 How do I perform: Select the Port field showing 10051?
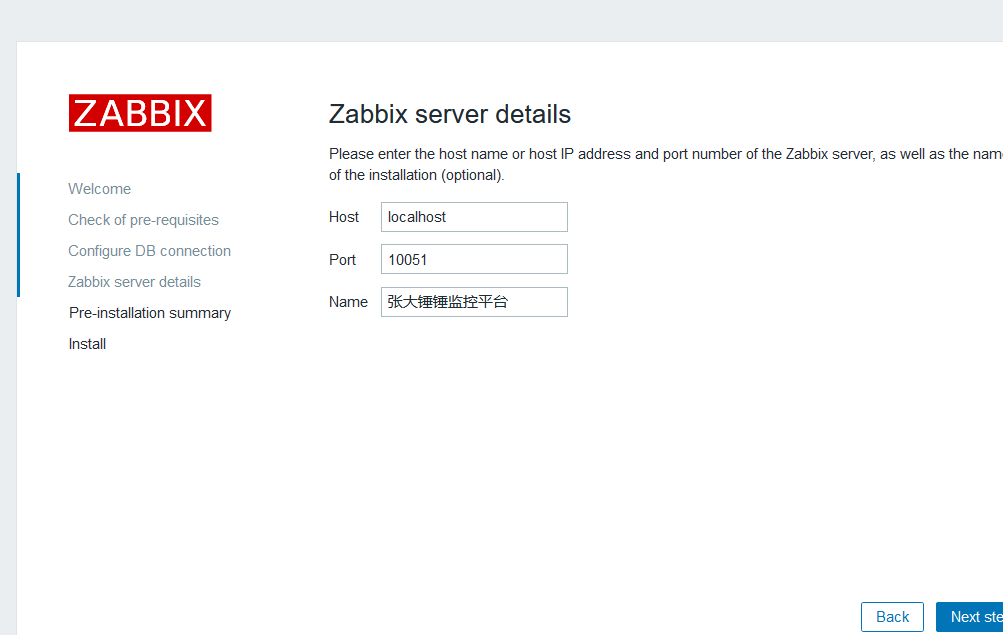[x=473, y=258]
